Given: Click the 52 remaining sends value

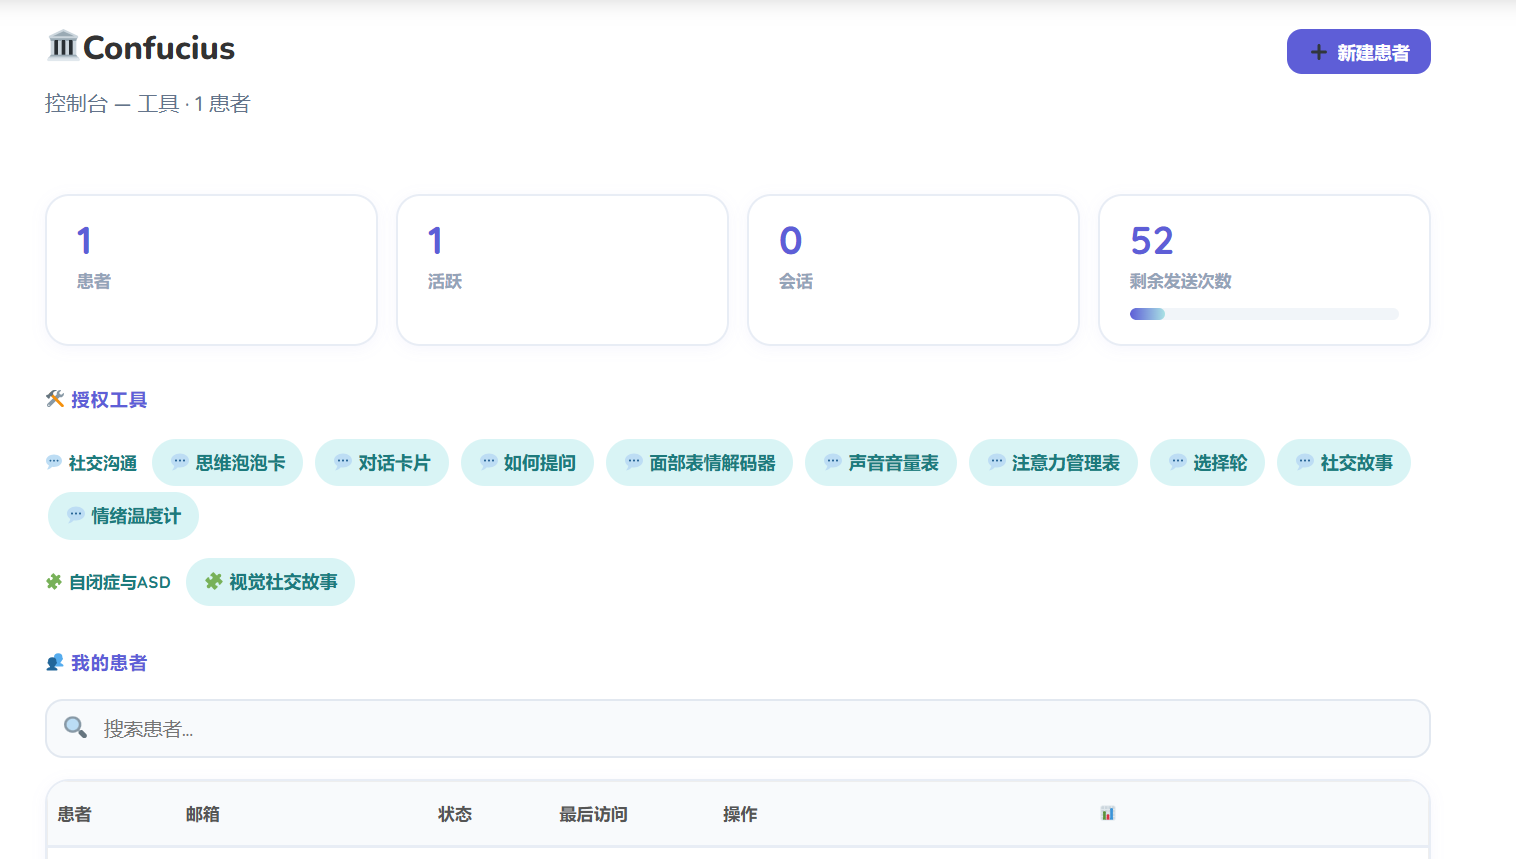Looking at the screenshot, I should (x=1152, y=241).
